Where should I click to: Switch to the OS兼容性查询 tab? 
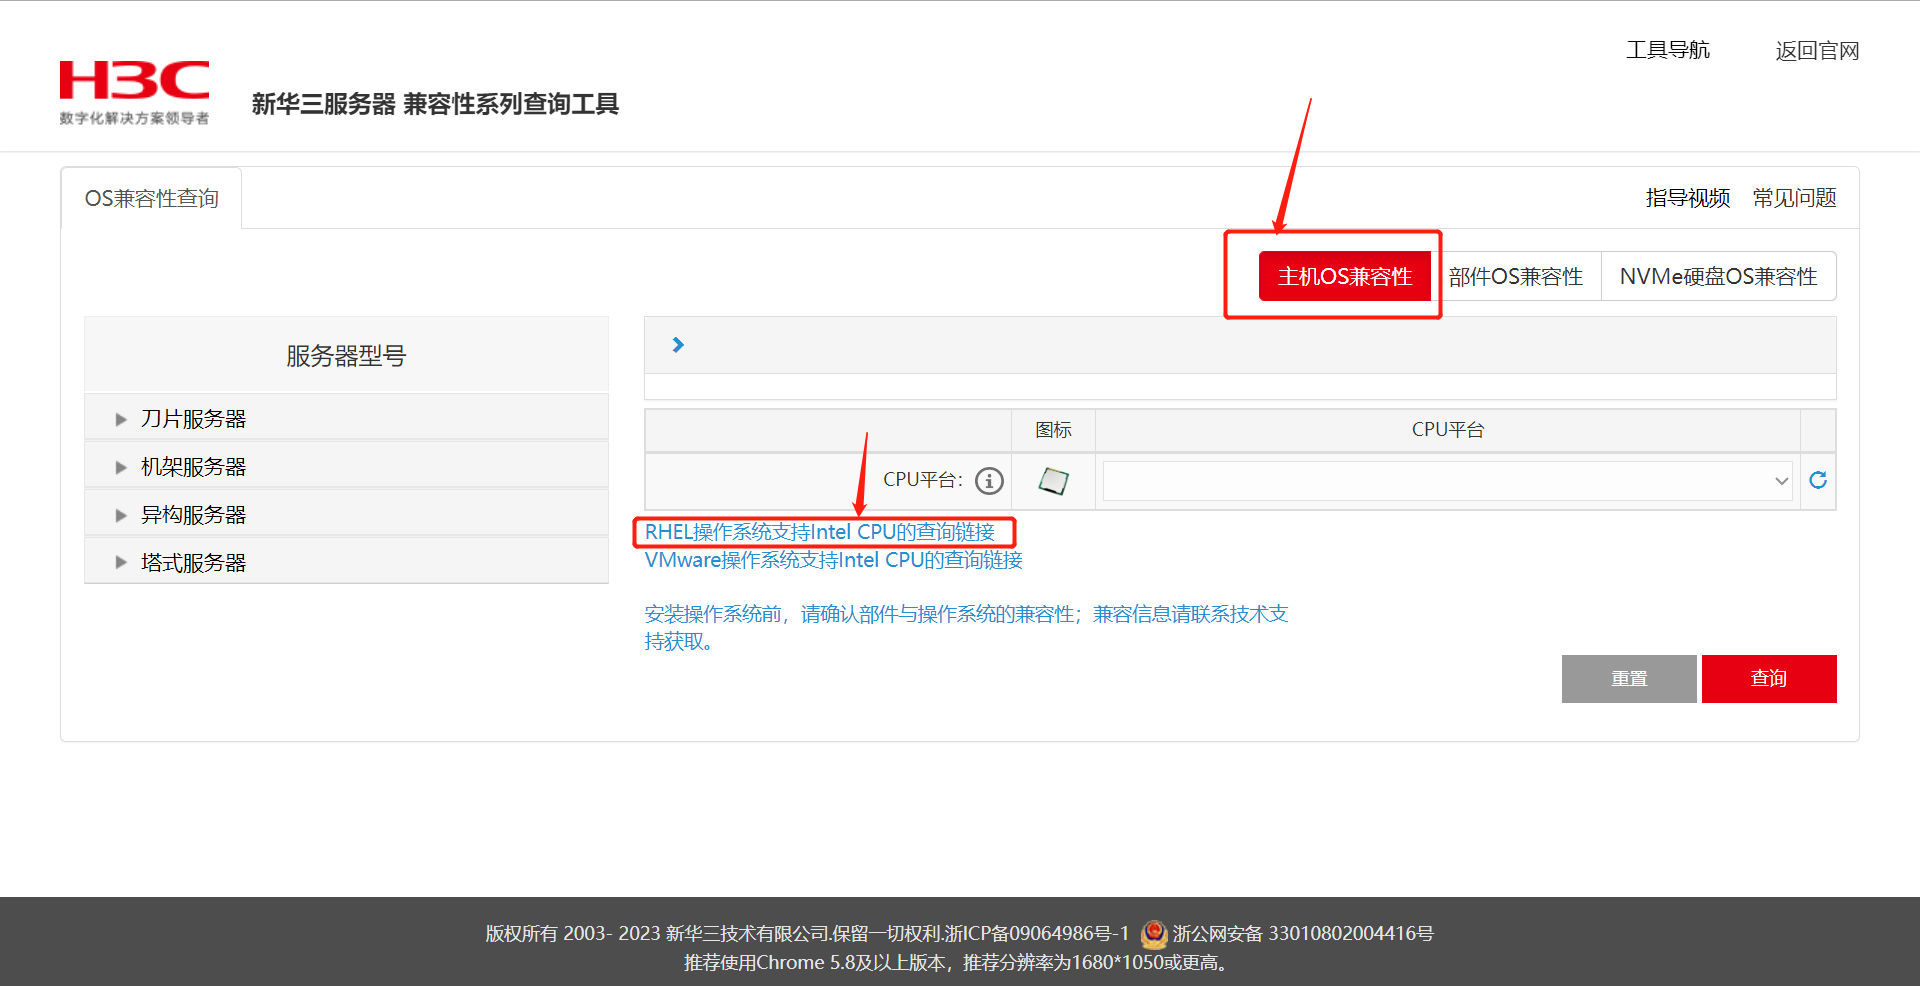coord(151,198)
